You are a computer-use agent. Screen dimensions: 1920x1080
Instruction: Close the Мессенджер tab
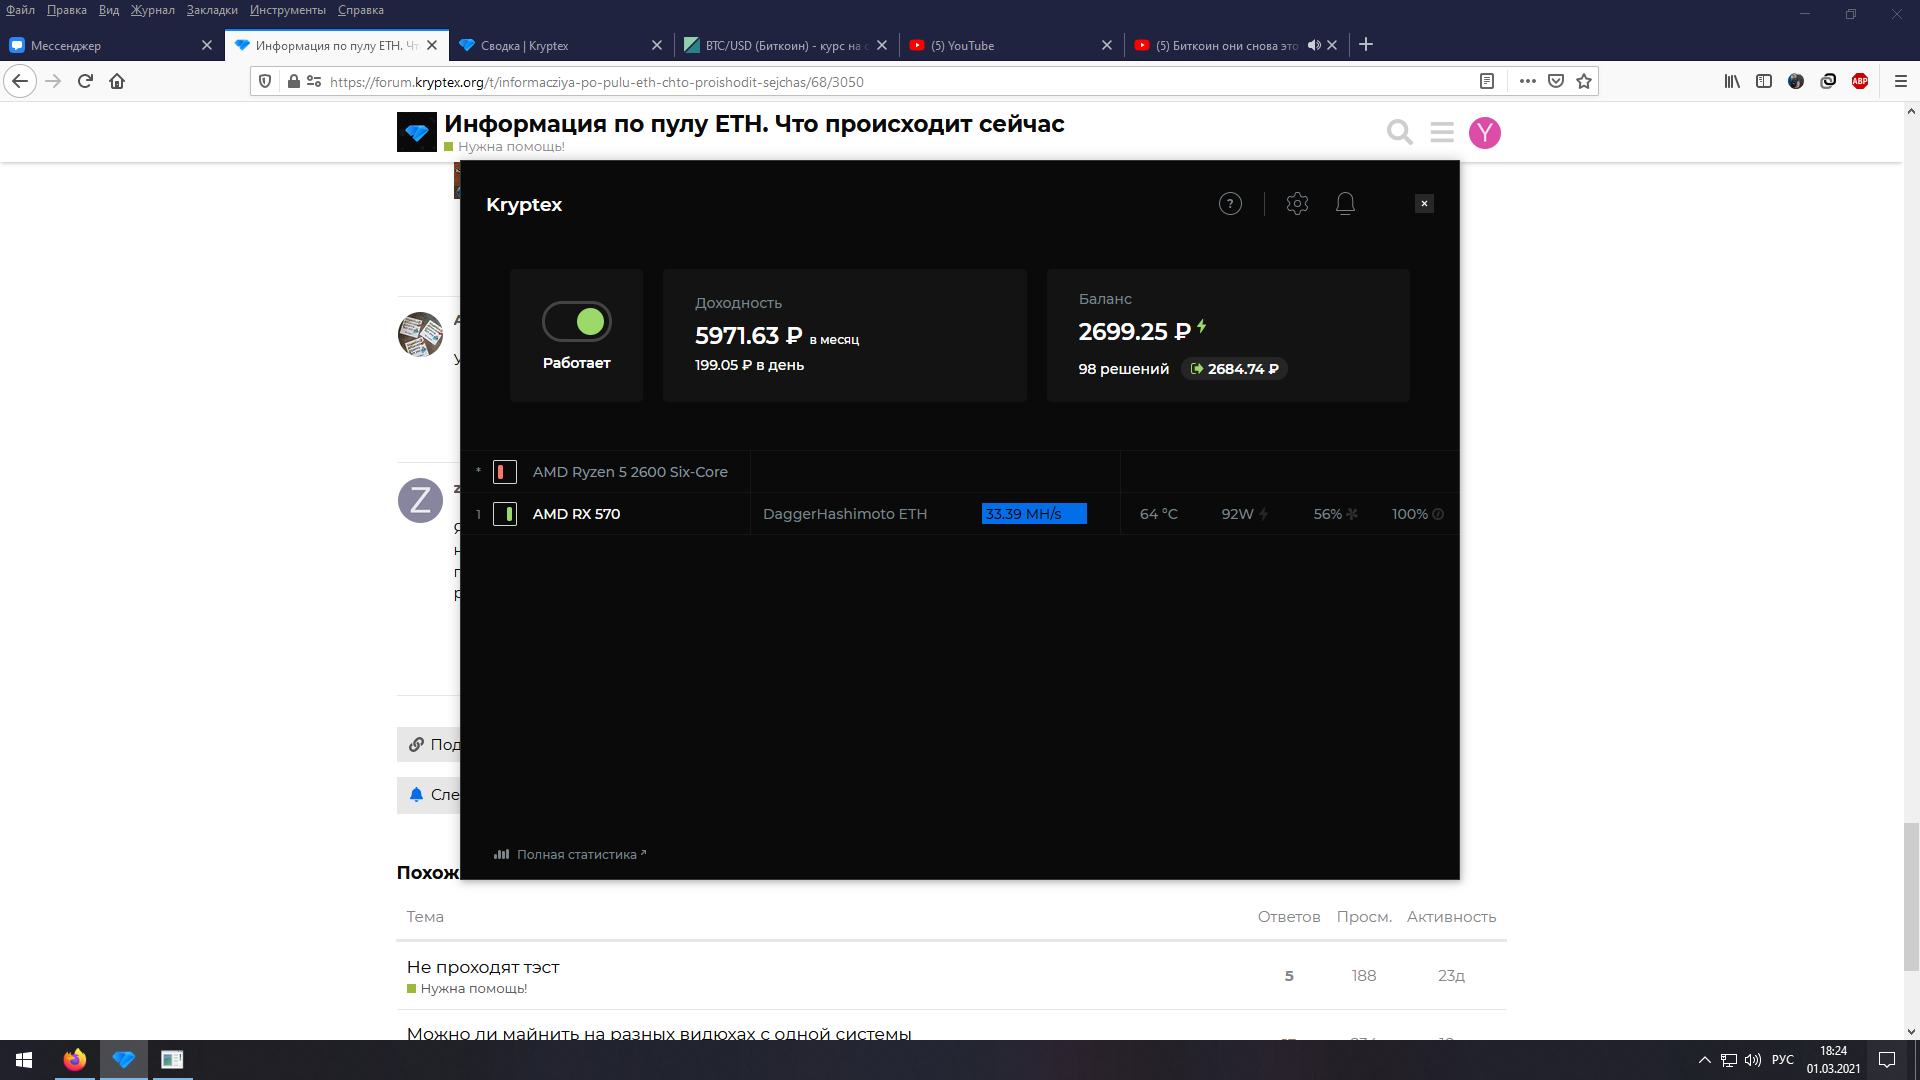point(207,45)
